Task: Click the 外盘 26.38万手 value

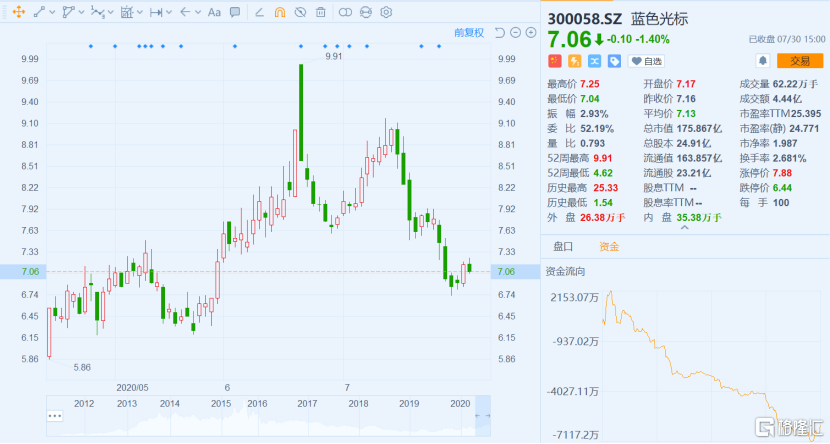Action: point(602,218)
